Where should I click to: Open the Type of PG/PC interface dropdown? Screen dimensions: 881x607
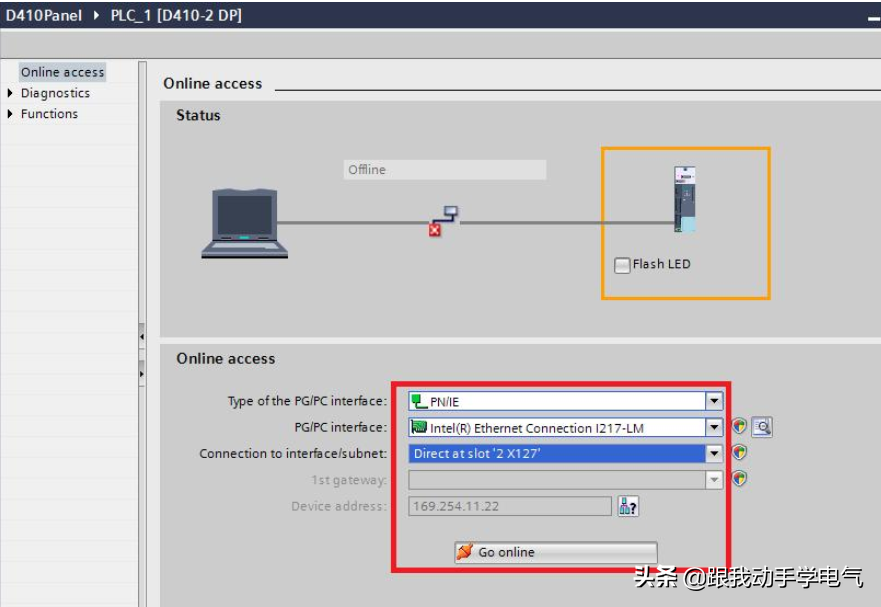pos(714,401)
